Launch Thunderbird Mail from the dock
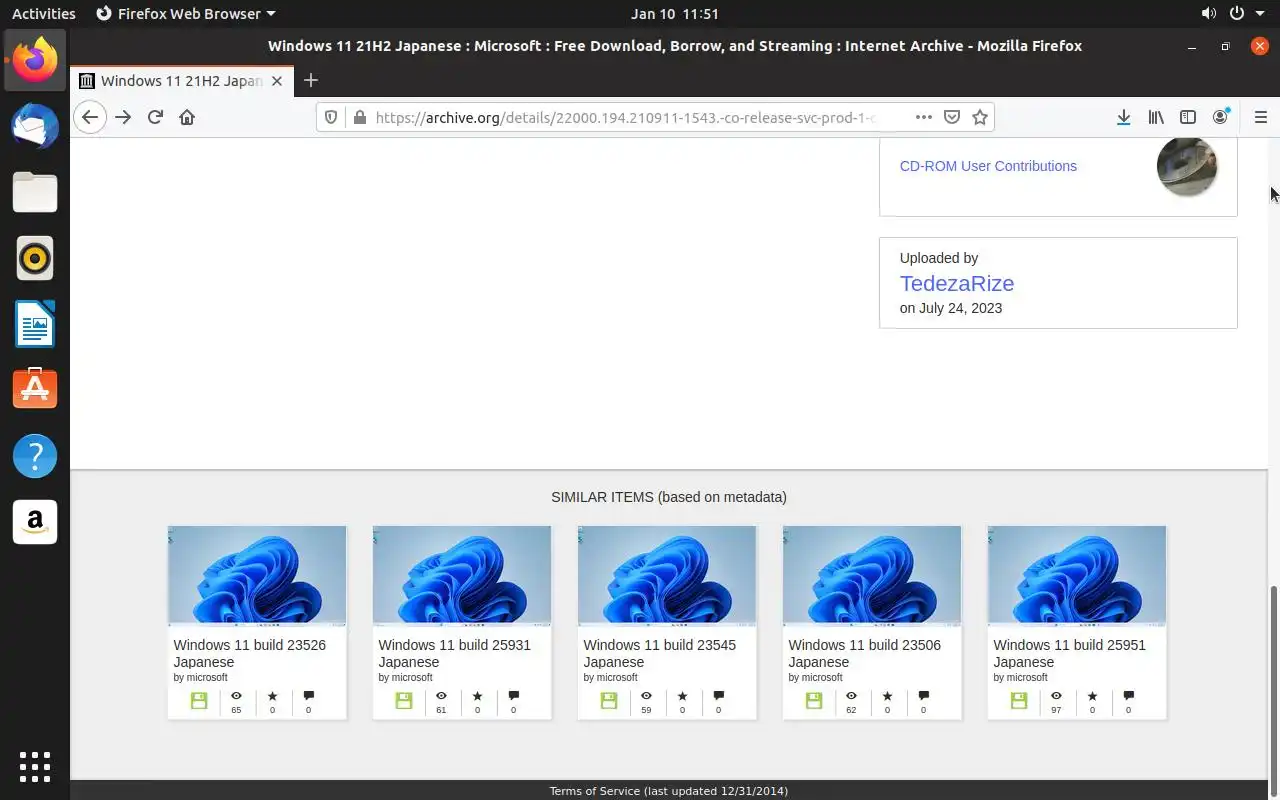This screenshot has width=1280, height=800. [35, 126]
